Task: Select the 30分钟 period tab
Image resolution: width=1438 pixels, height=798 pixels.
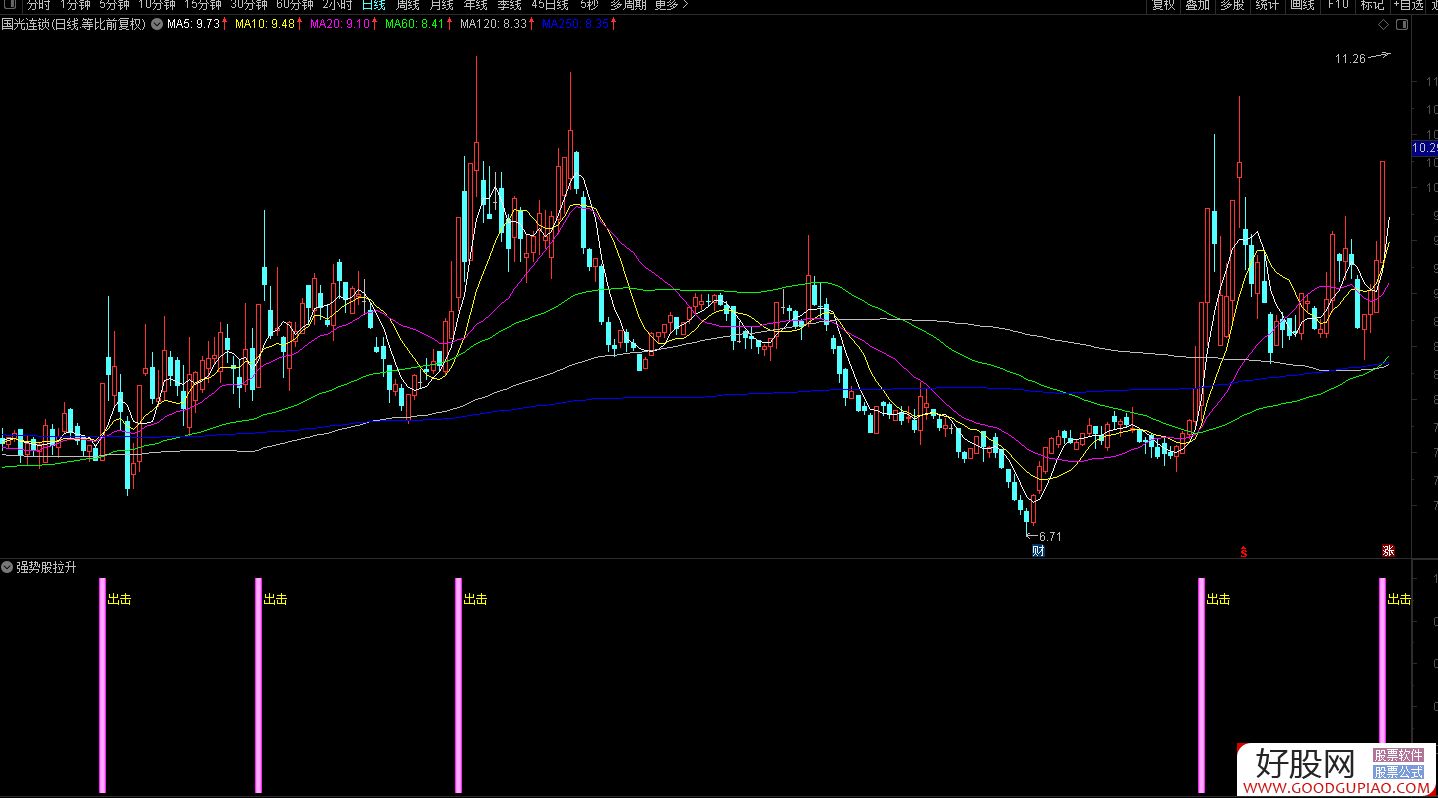Action: point(249,4)
